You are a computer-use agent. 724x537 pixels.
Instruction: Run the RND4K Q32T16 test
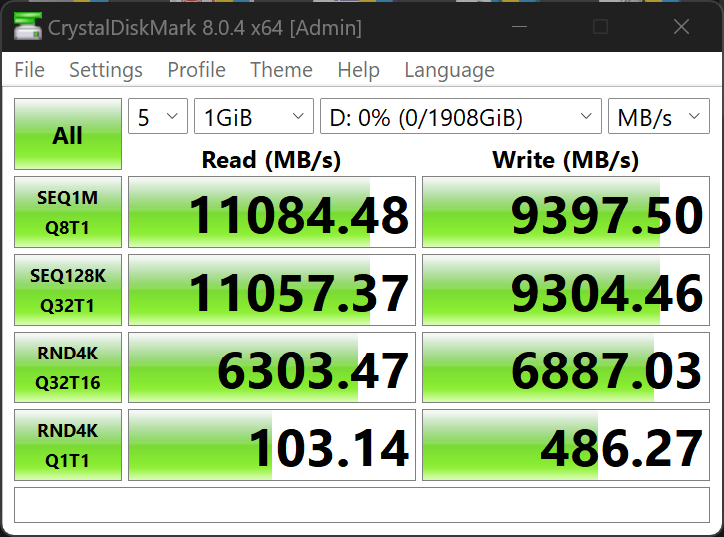(x=68, y=367)
